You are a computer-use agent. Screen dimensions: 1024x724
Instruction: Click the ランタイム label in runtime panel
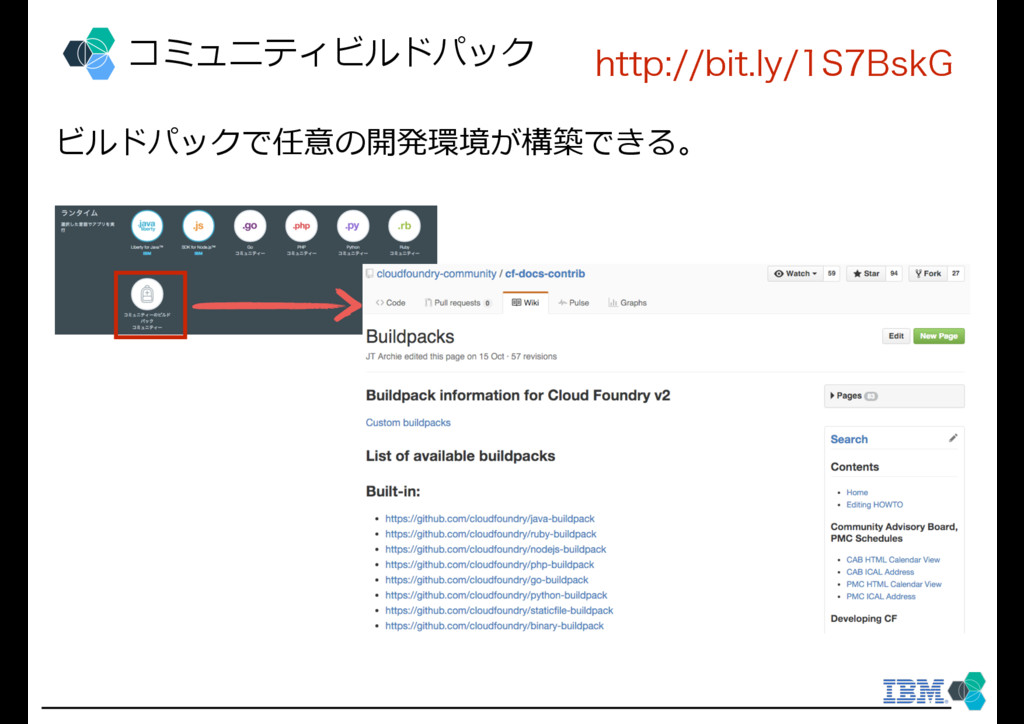[80, 213]
